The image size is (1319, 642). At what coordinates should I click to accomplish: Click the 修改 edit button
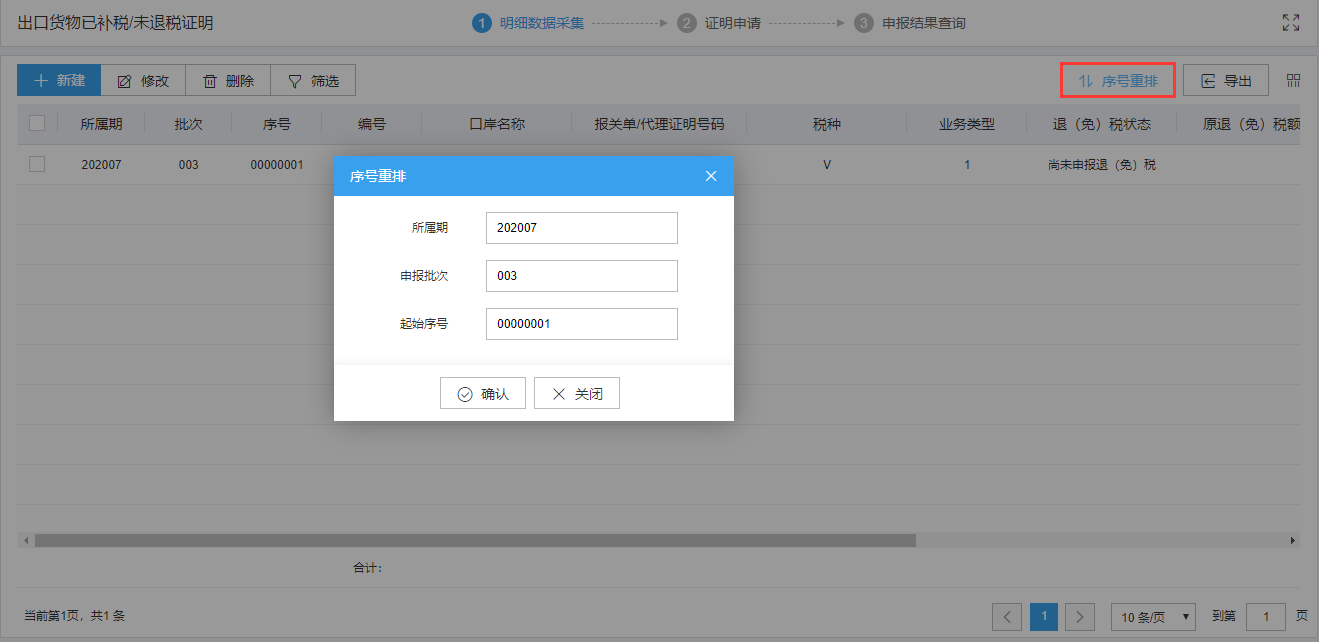pyautogui.click(x=143, y=81)
